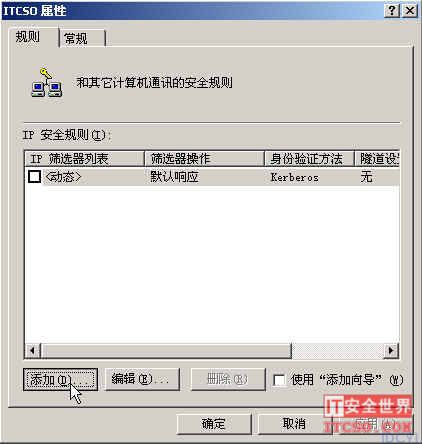Cancel with the 取消 button

[294, 424]
